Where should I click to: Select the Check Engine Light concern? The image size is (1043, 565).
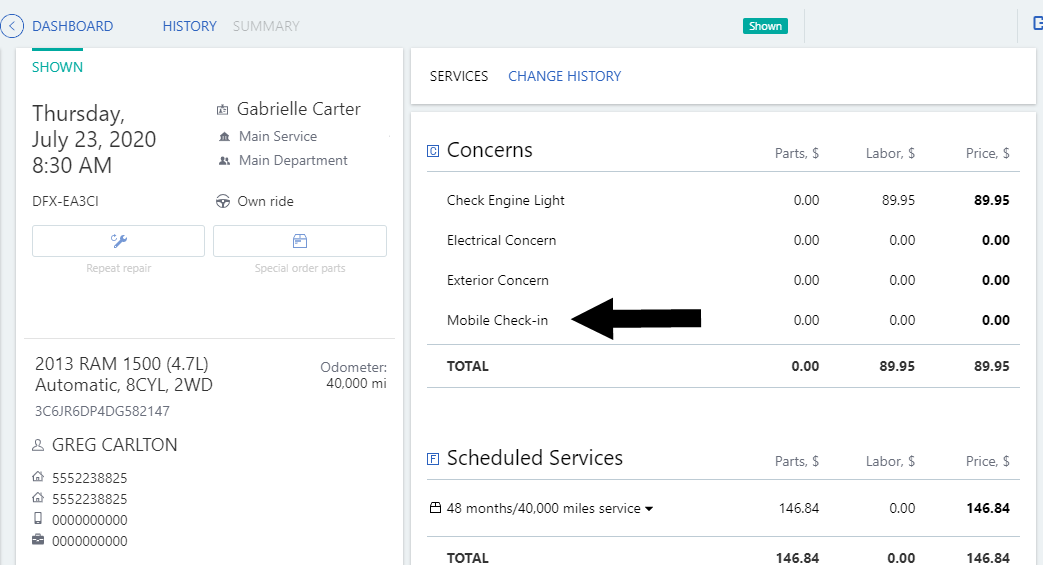[505, 200]
